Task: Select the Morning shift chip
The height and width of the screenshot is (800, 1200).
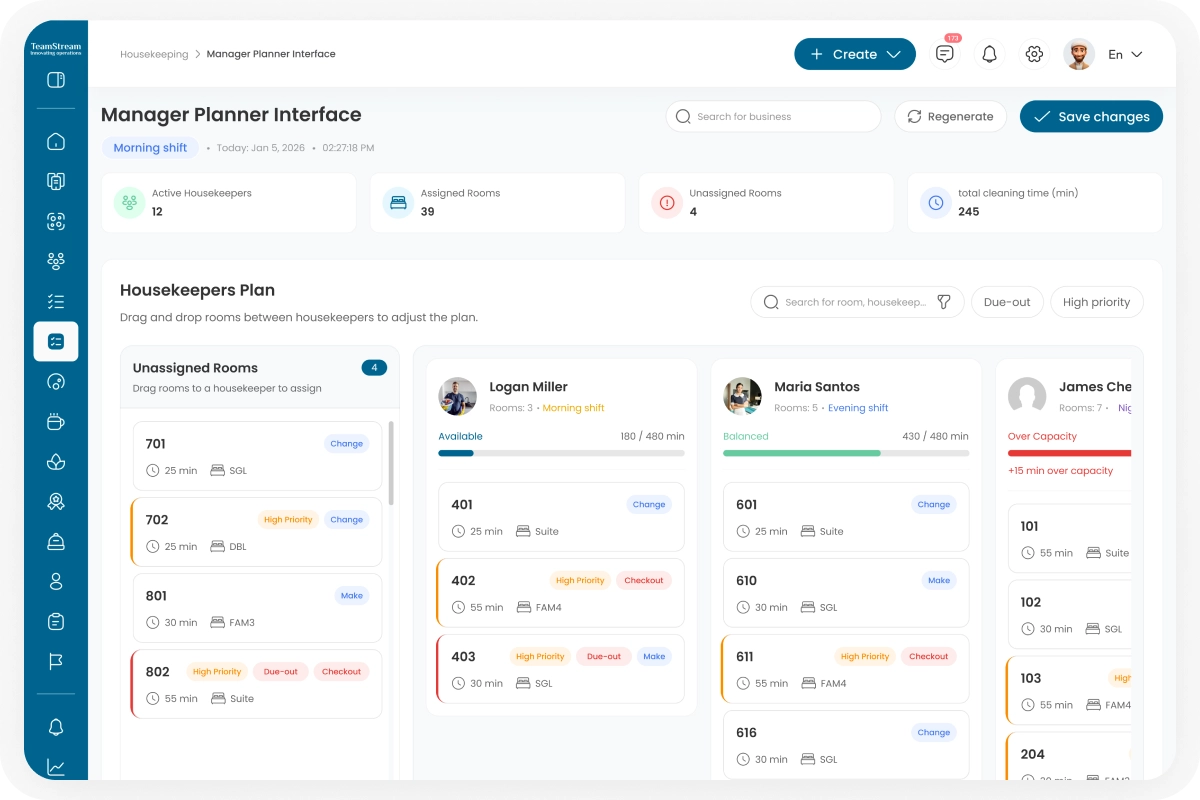Action: tap(150, 148)
